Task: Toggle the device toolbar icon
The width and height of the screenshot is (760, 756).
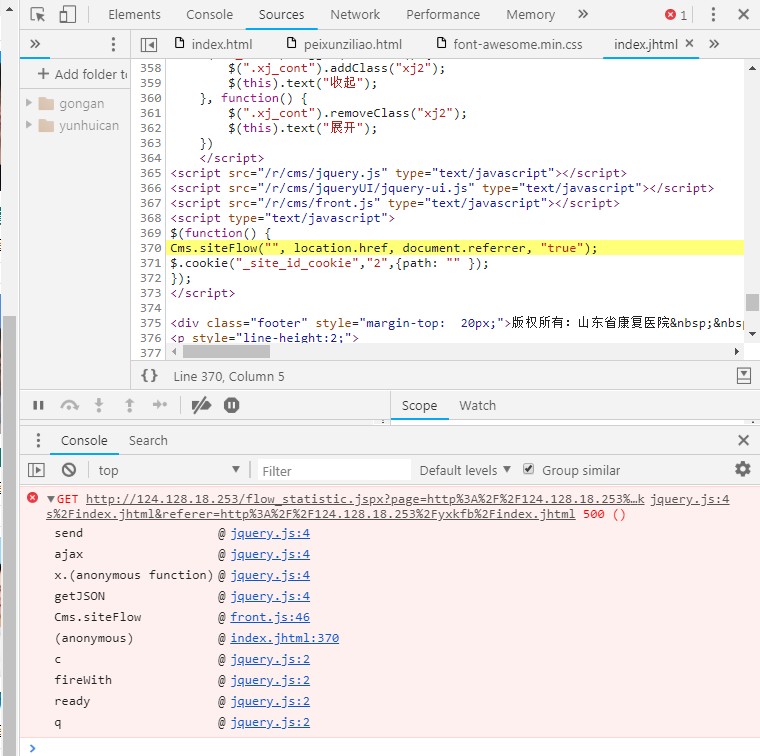Action: [67, 15]
